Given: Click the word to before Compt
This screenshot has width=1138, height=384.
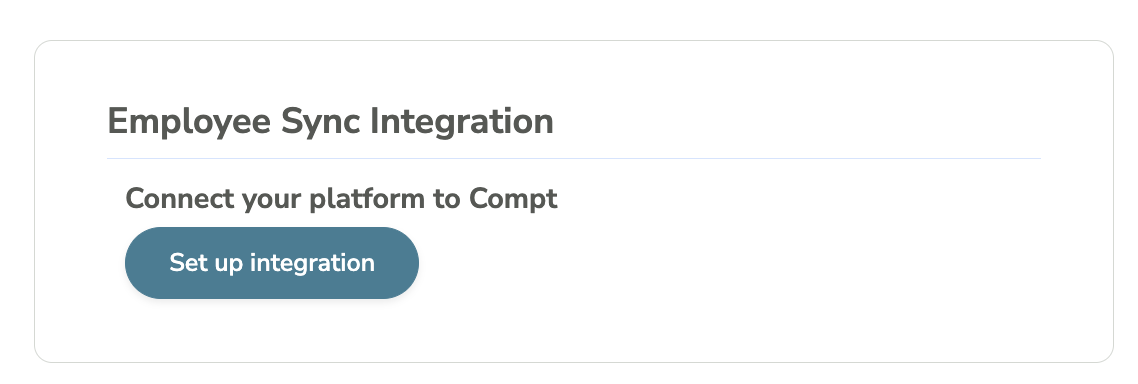Looking at the screenshot, I should coord(447,199).
